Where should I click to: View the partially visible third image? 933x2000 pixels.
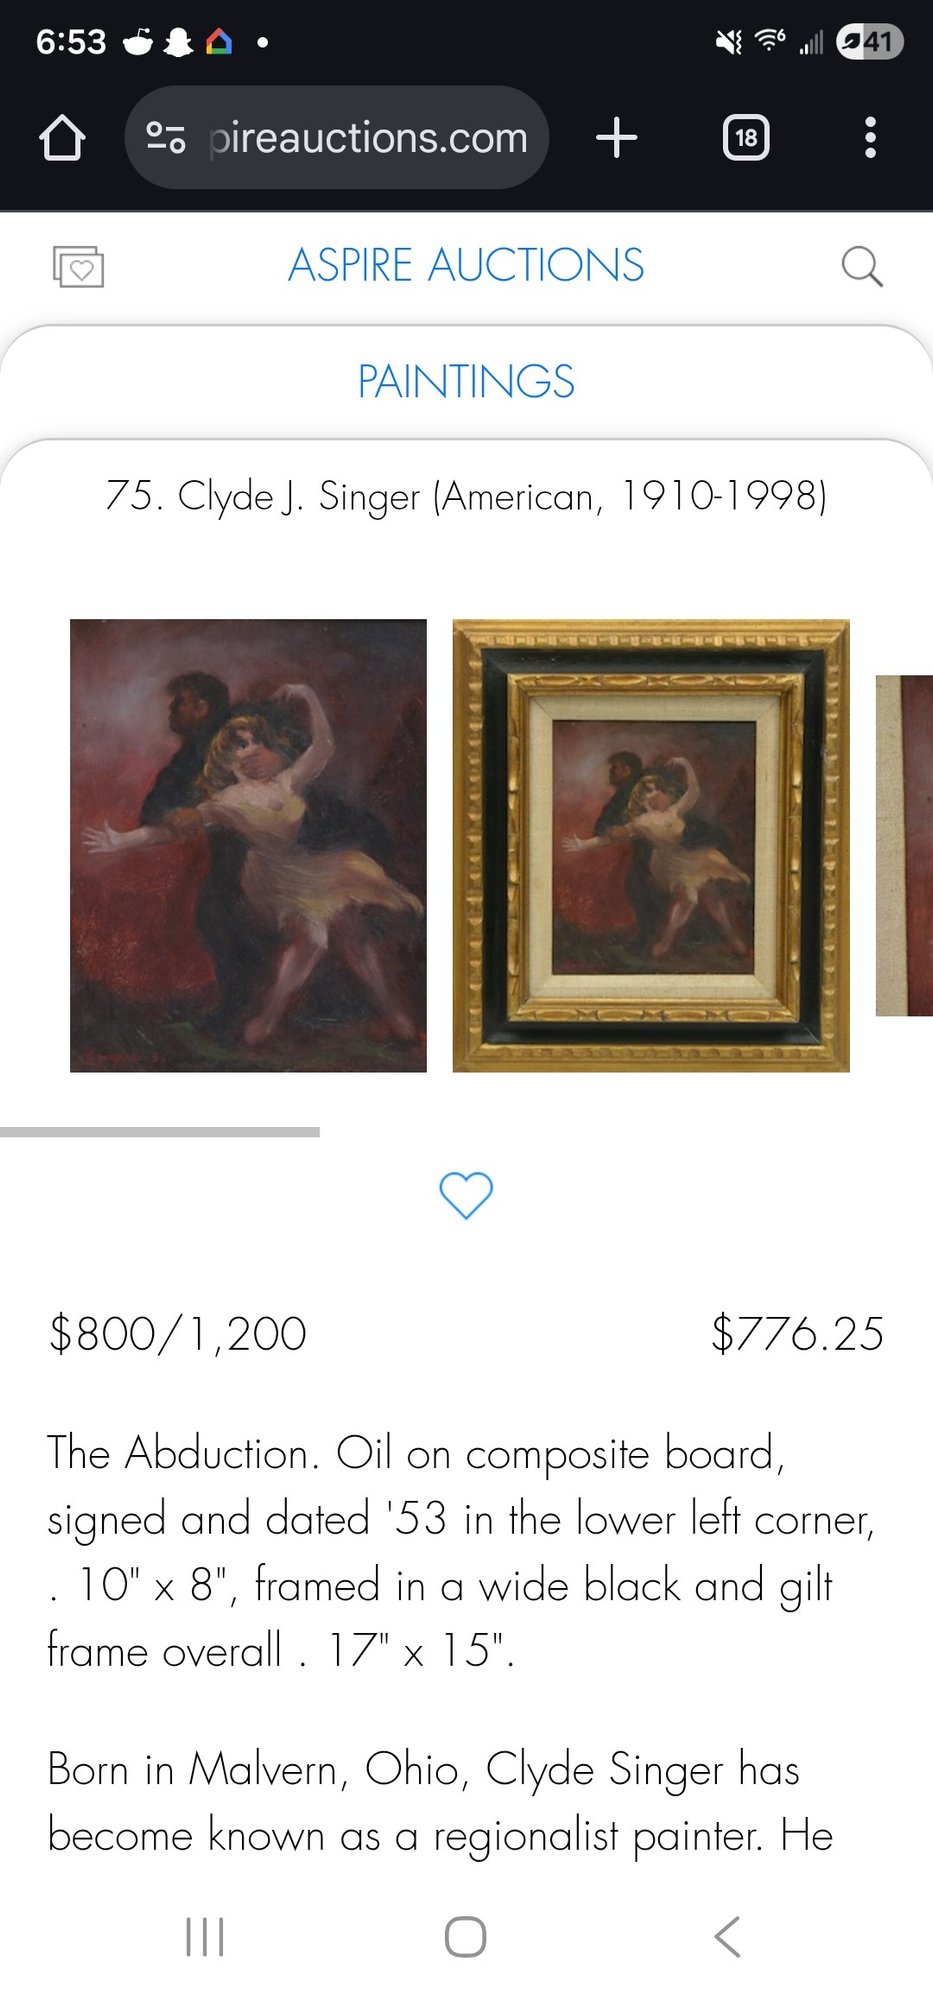tap(904, 845)
